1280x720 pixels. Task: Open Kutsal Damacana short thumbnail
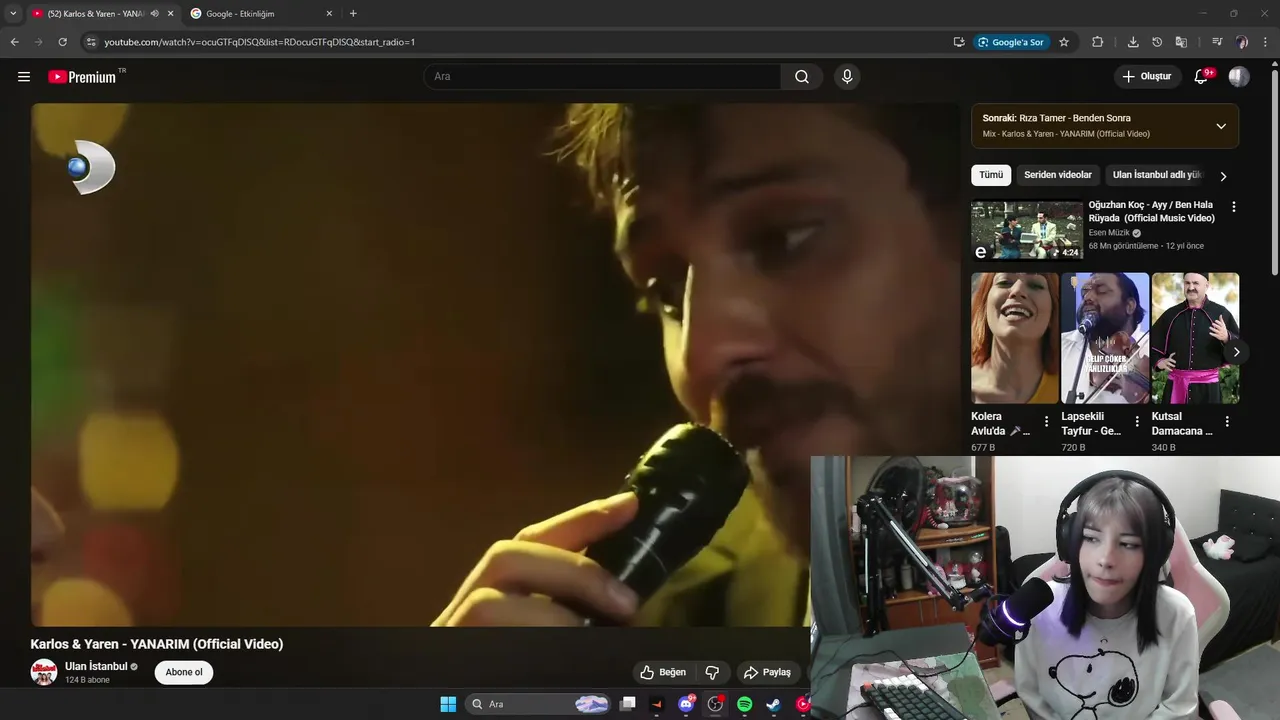click(1195, 338)
